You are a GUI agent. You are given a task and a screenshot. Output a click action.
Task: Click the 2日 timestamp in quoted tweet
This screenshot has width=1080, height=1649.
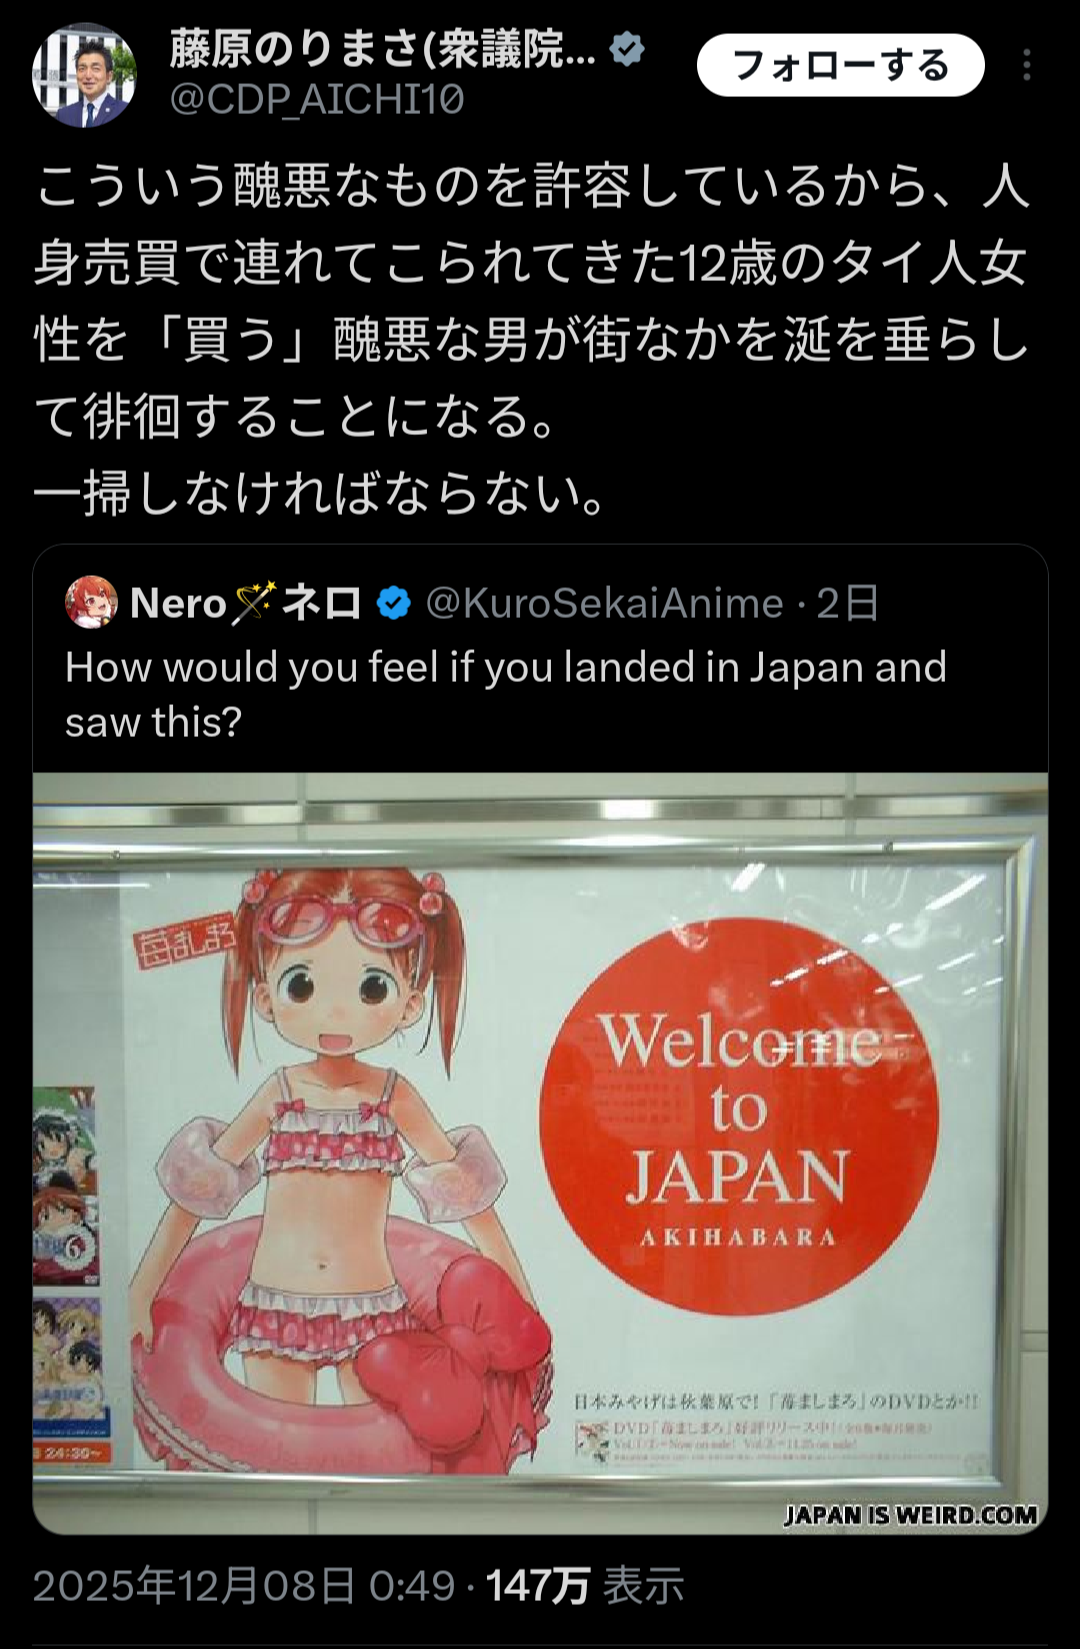pos(848,603)
